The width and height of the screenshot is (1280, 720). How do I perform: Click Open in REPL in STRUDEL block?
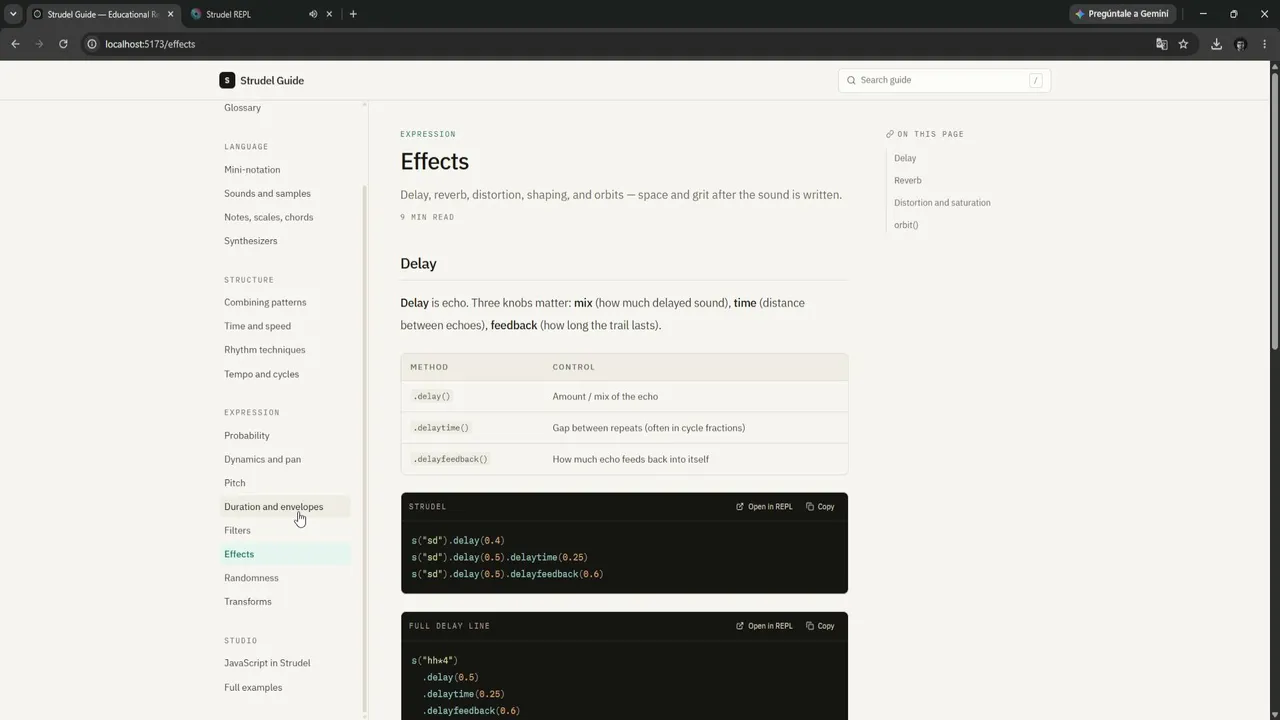click(x=764, y=506)
